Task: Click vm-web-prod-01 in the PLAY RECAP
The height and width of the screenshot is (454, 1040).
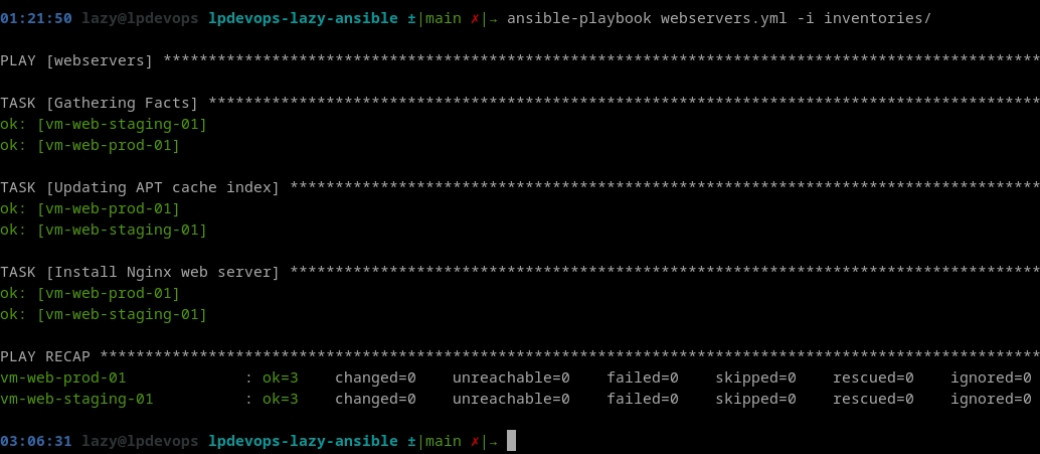Action: click(63, 378)
